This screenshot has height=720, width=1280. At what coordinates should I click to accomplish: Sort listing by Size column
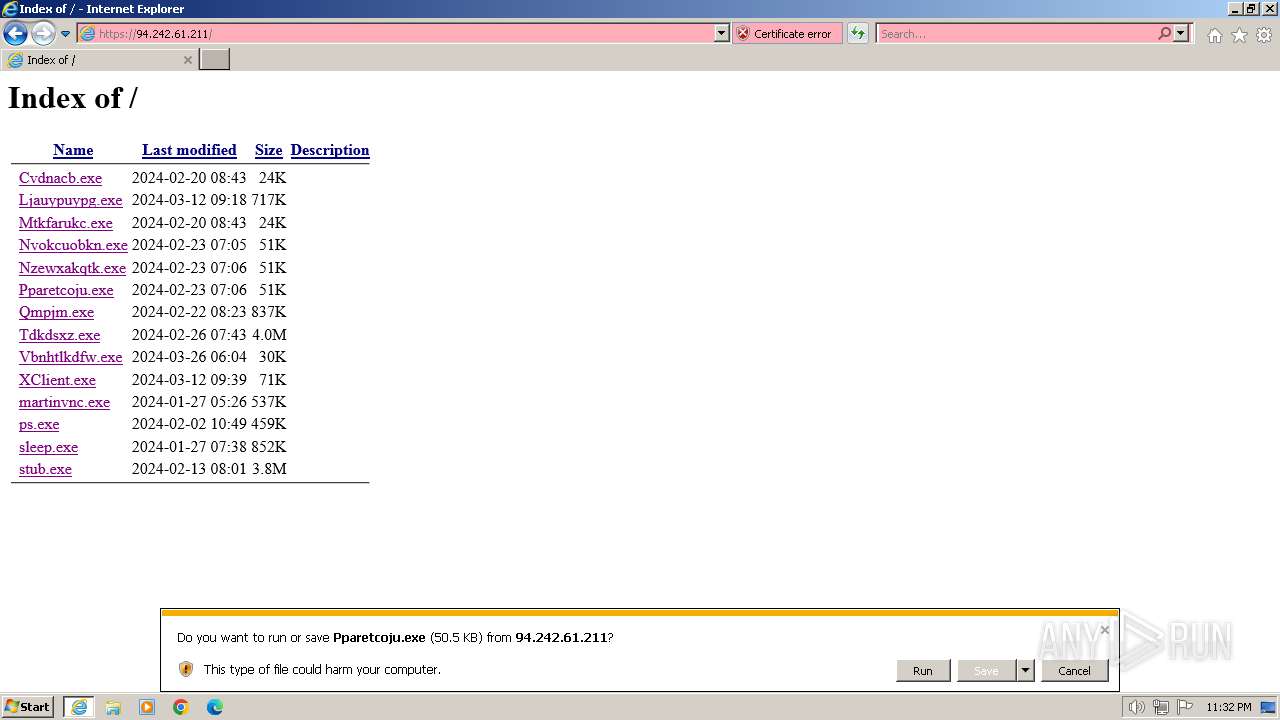pos(268,150)
